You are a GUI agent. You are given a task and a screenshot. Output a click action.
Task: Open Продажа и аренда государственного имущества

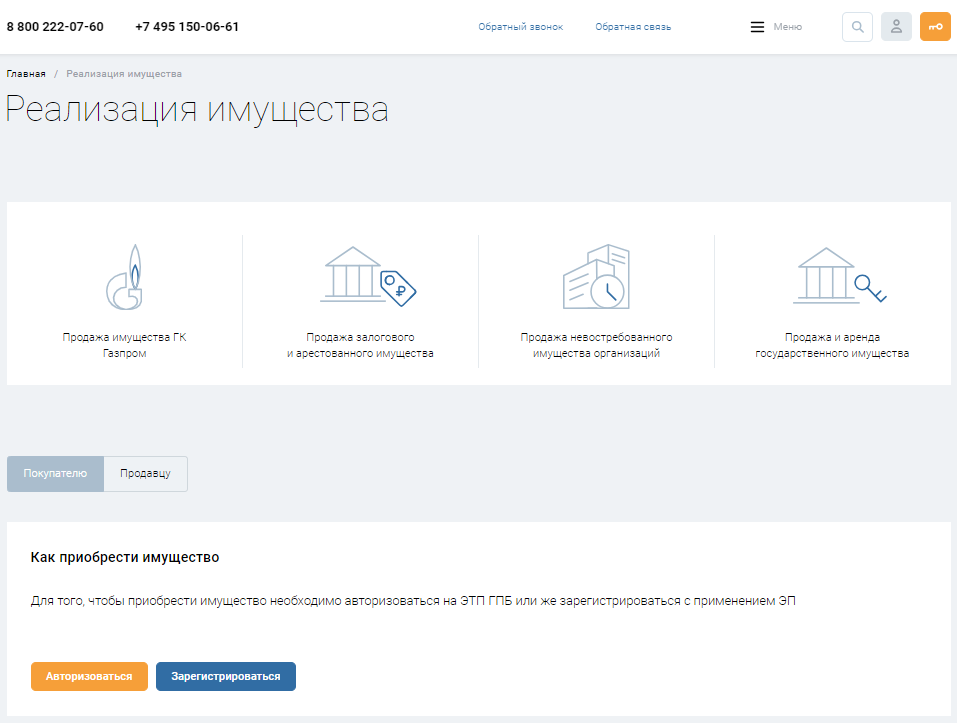click(x=832, y=345)
